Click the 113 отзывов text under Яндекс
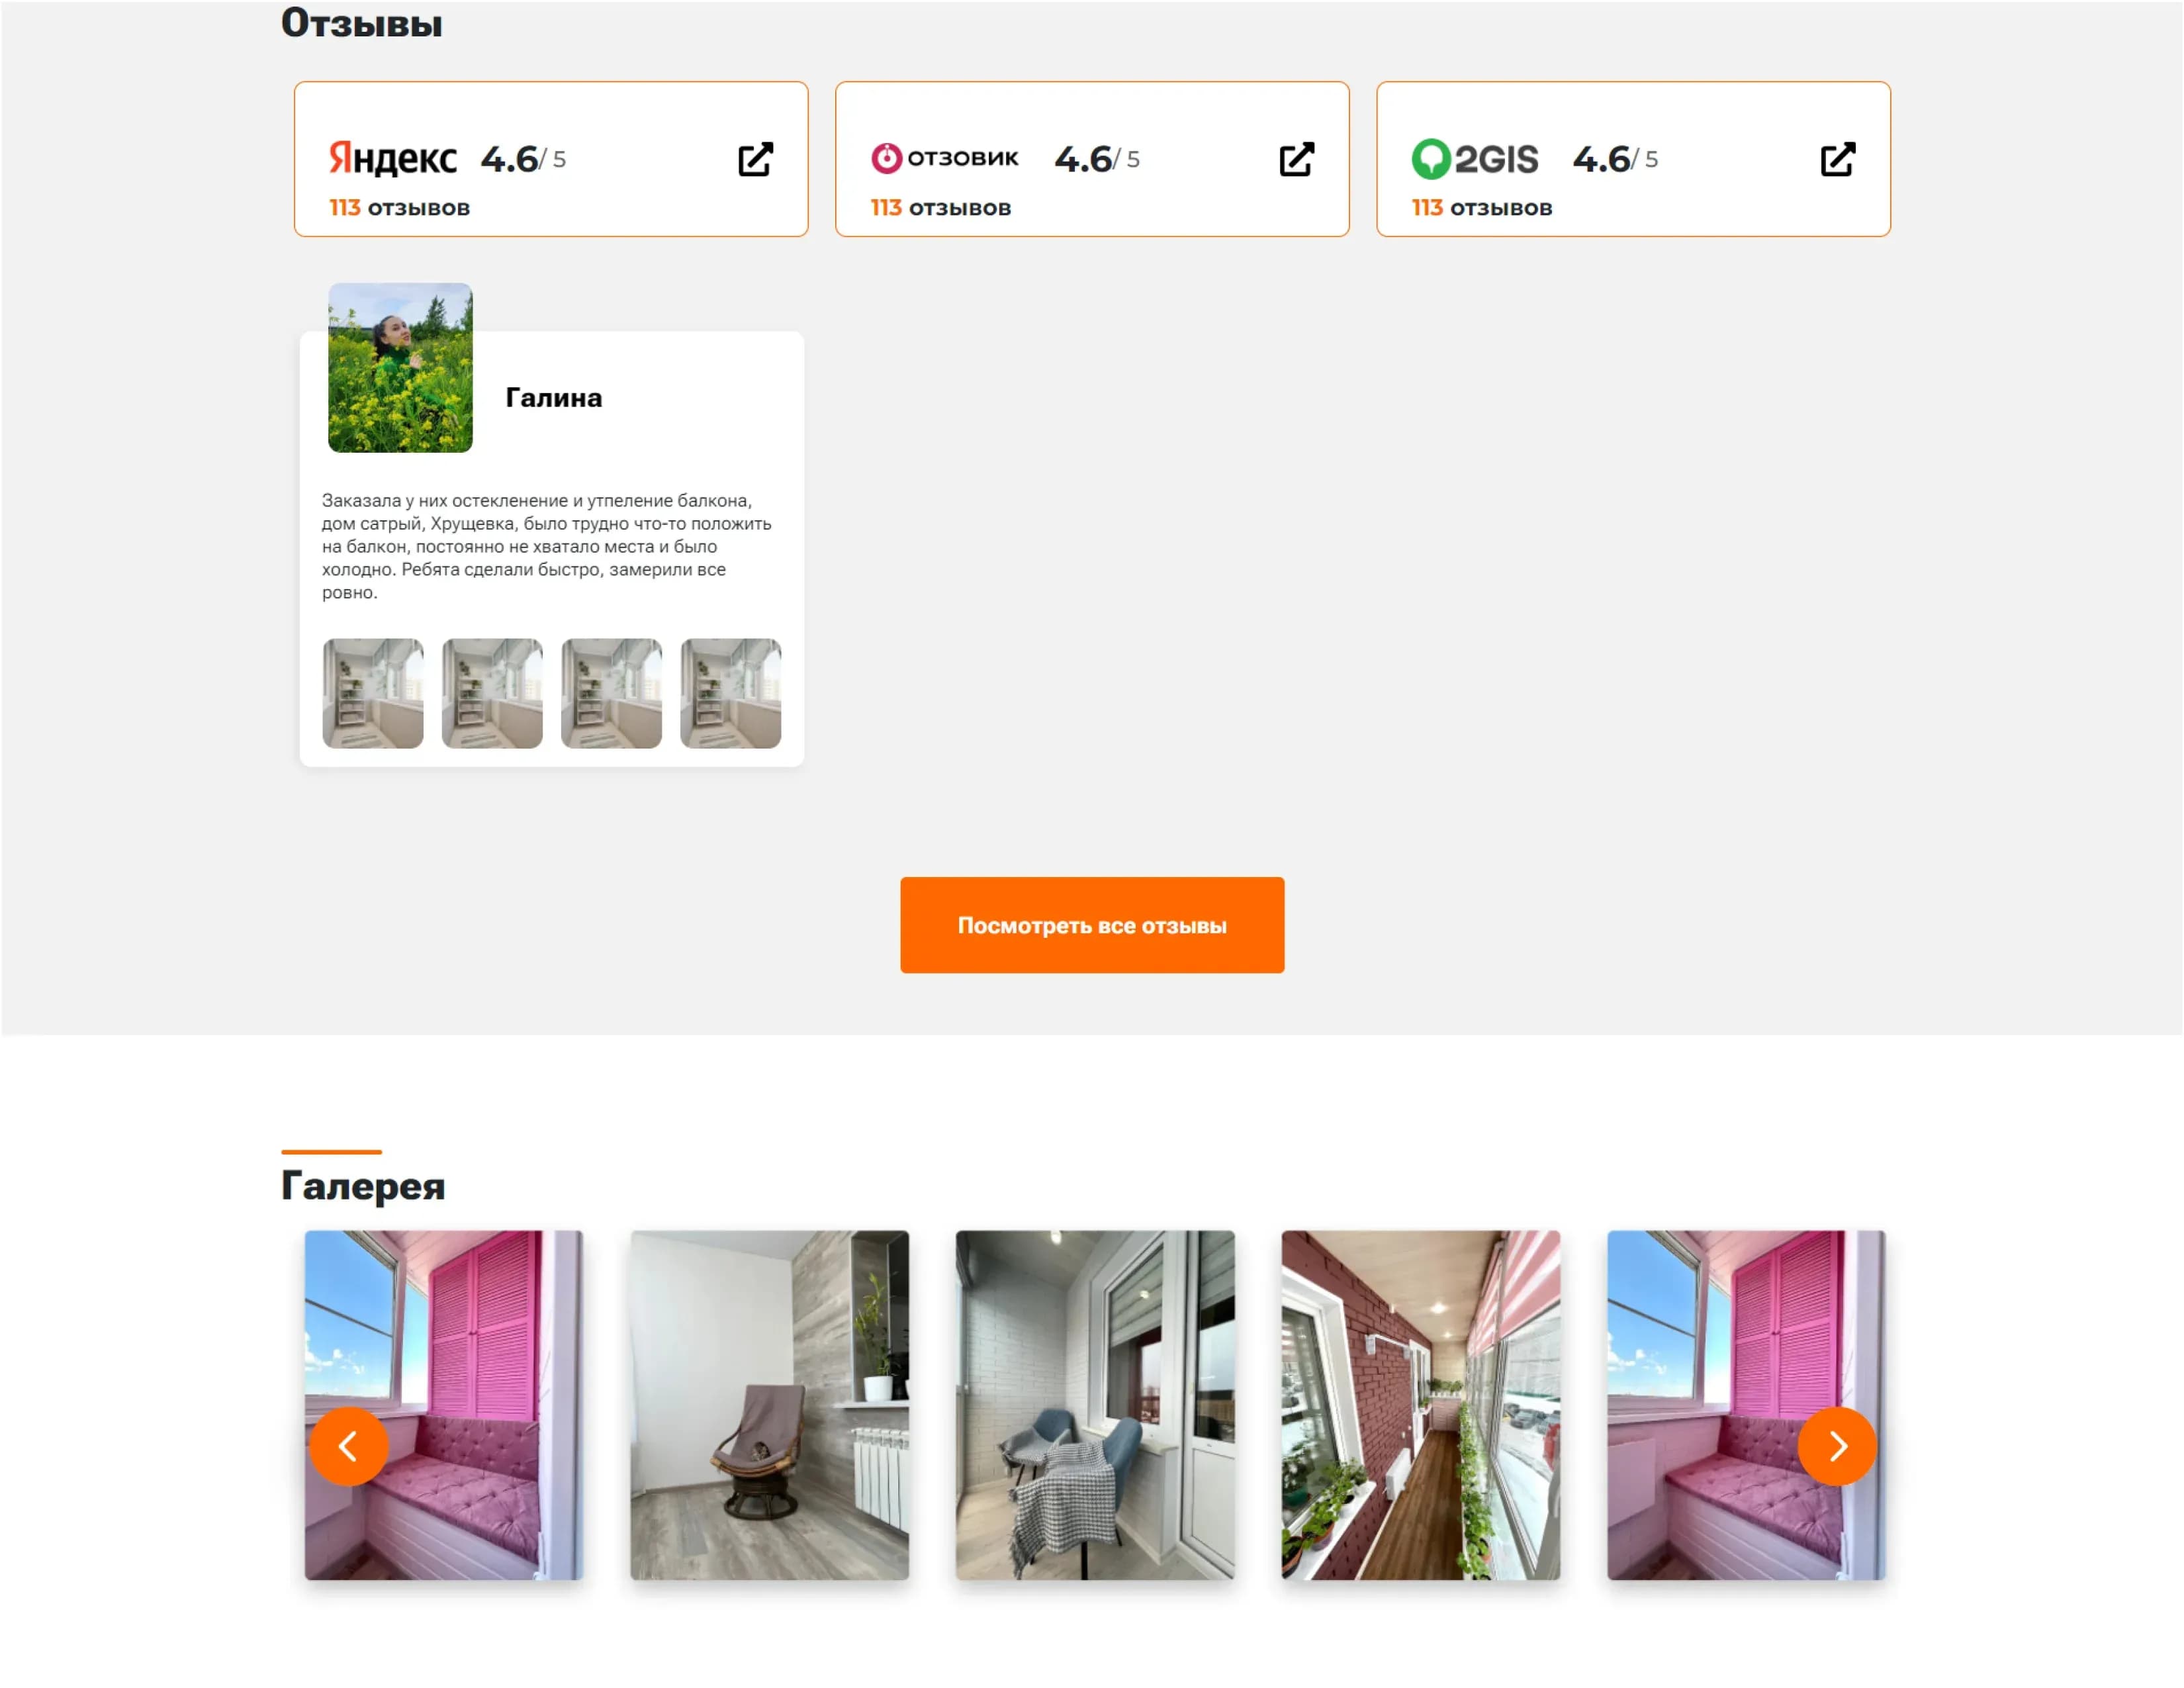Viewport: 2184px width, 1688px height. (x=399, y=208)
